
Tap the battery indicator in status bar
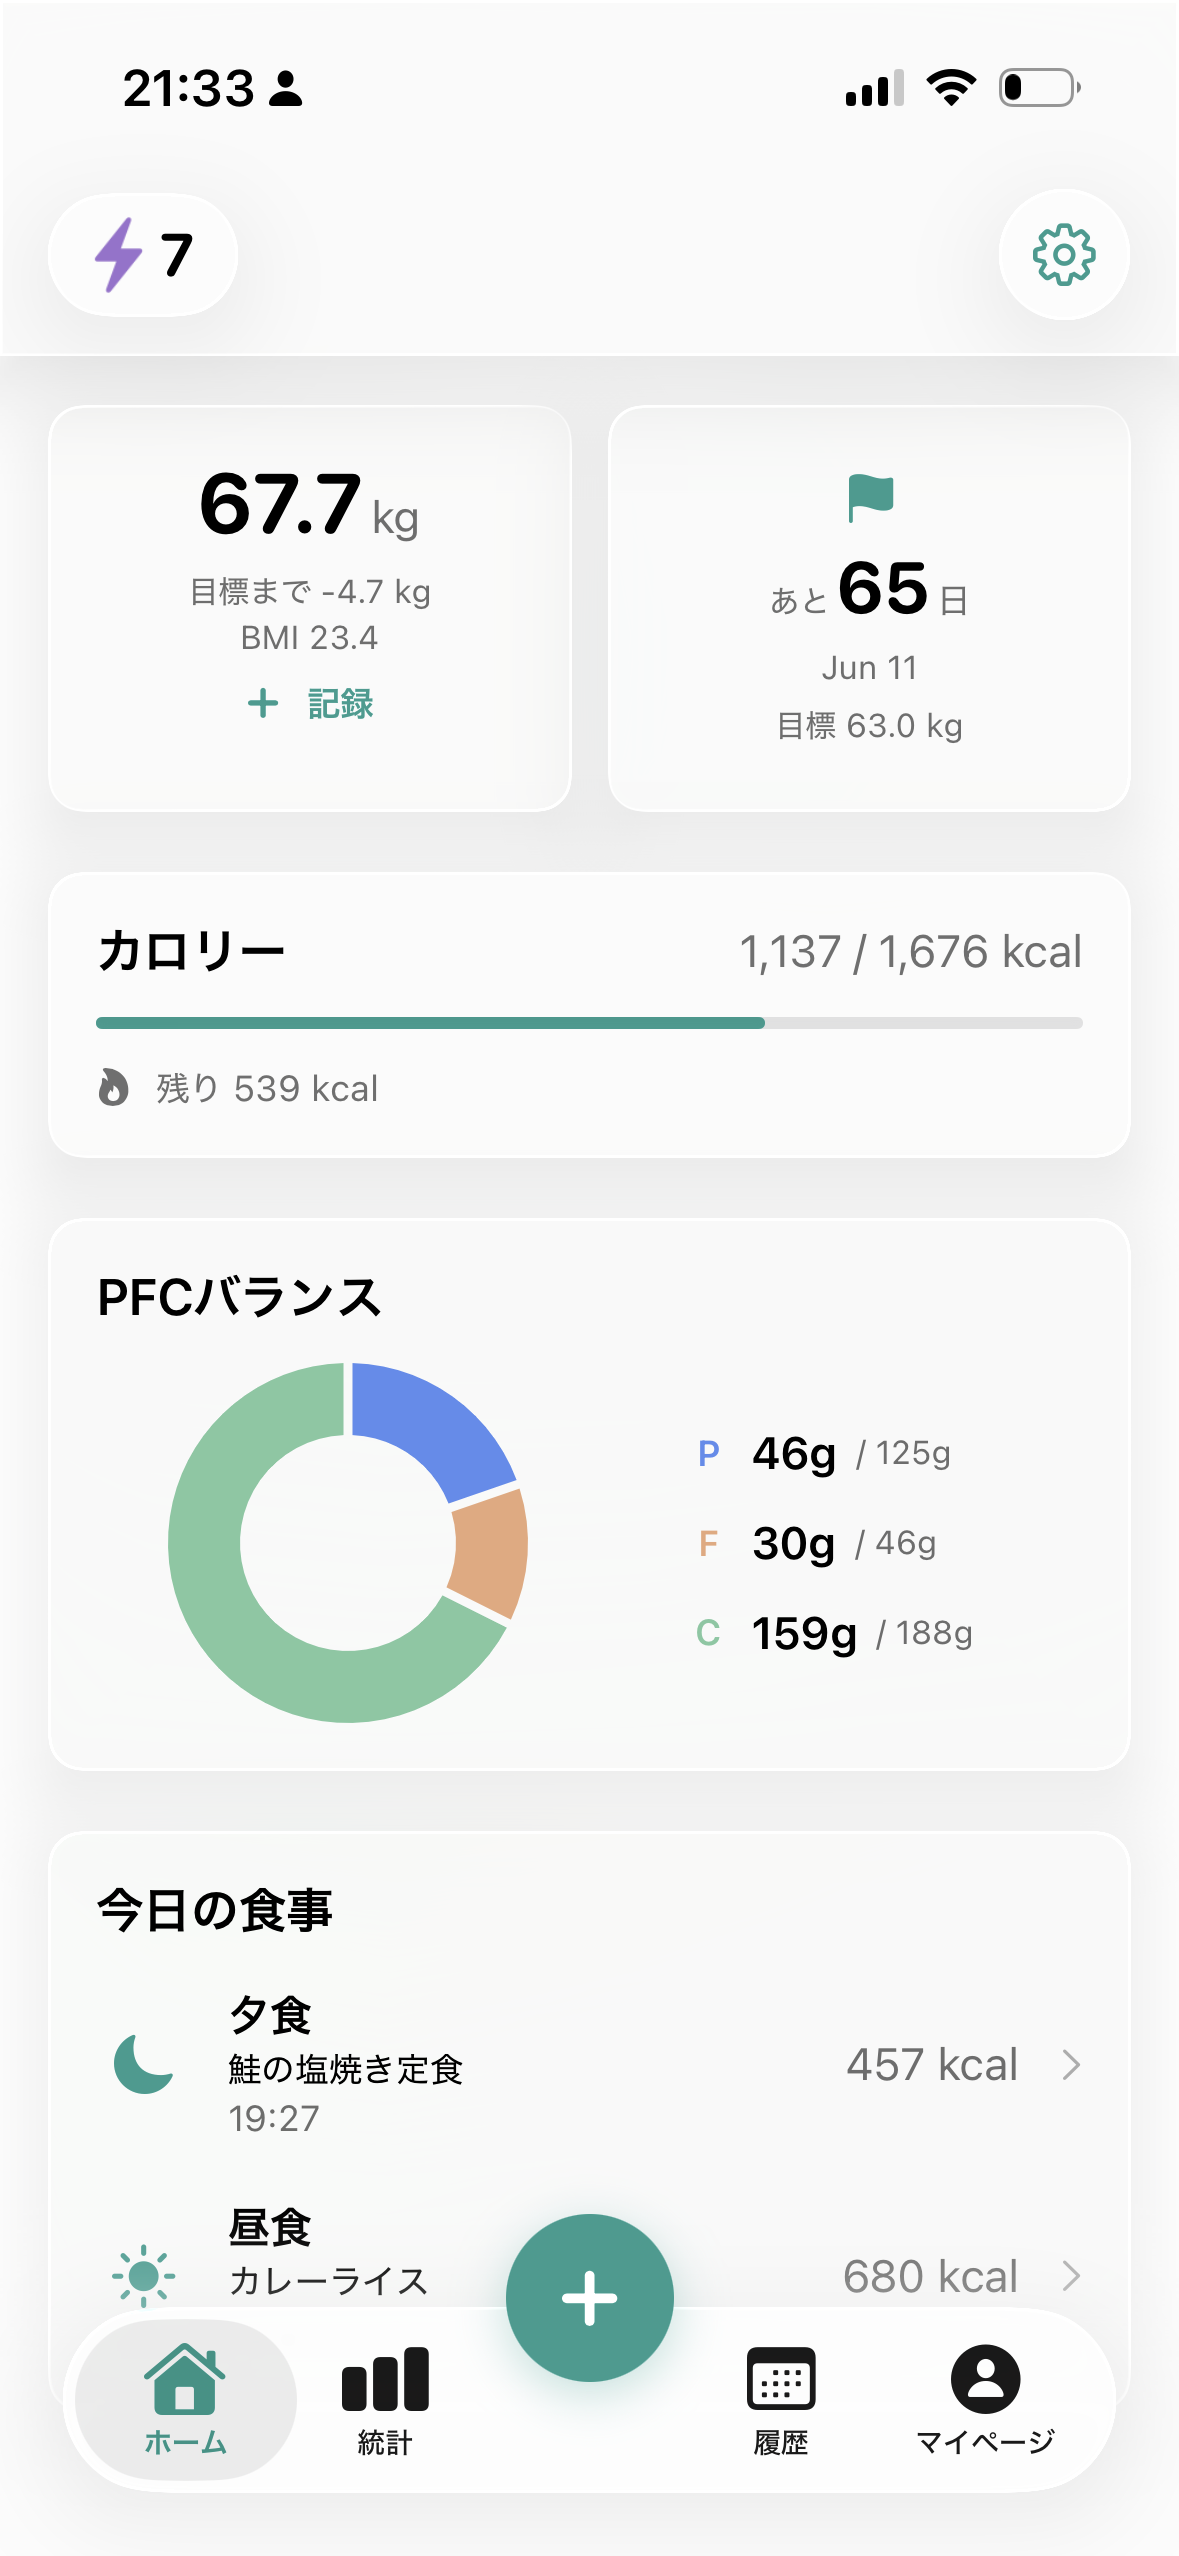1039,88
